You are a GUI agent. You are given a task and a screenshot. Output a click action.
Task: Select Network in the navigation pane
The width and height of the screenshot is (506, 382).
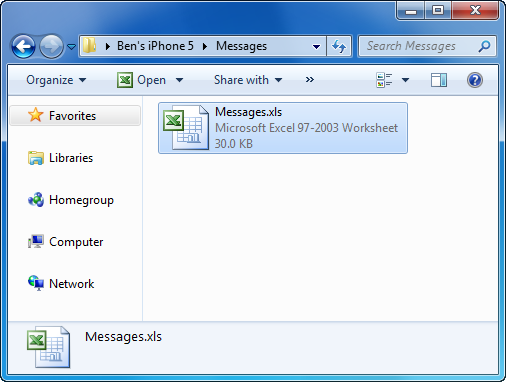(x=72, y=284)
